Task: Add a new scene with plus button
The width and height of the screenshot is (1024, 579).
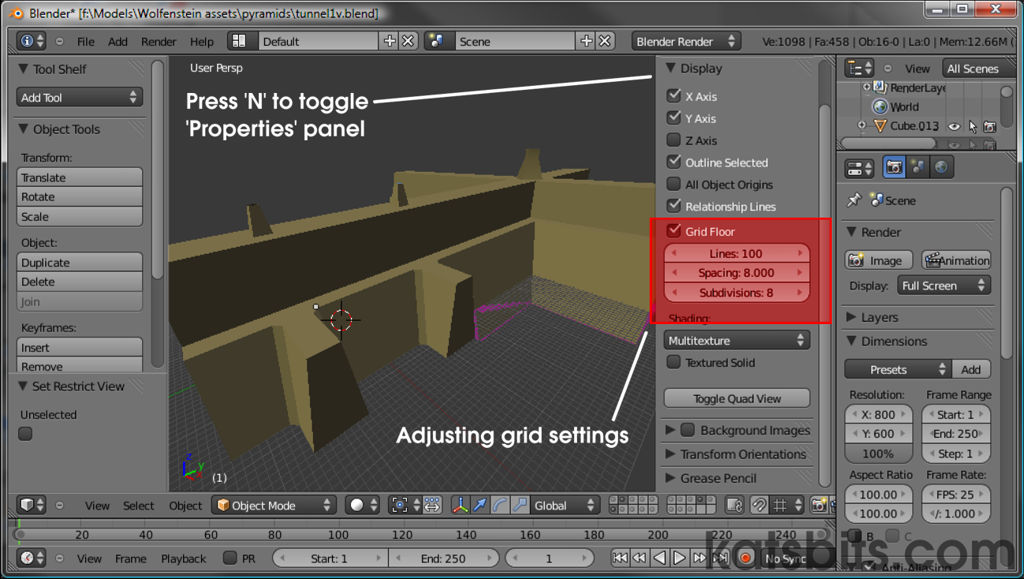Action: [x=586, y=41]
